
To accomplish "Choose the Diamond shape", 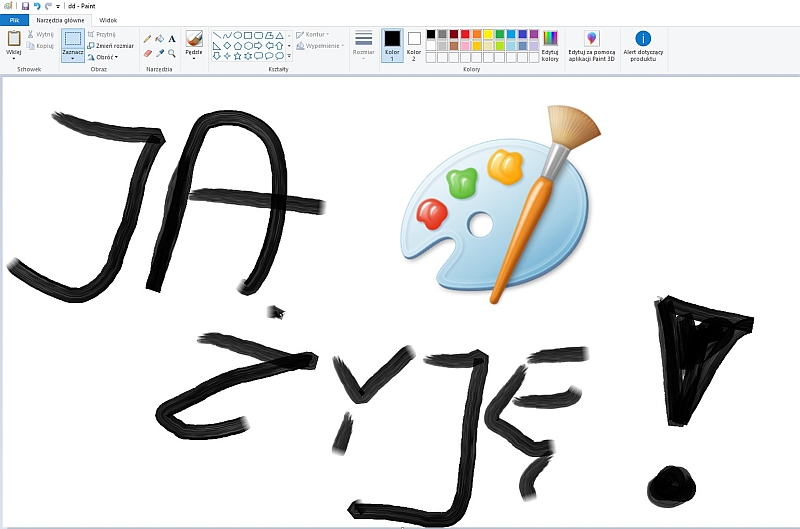I will [x=227, y=45].
